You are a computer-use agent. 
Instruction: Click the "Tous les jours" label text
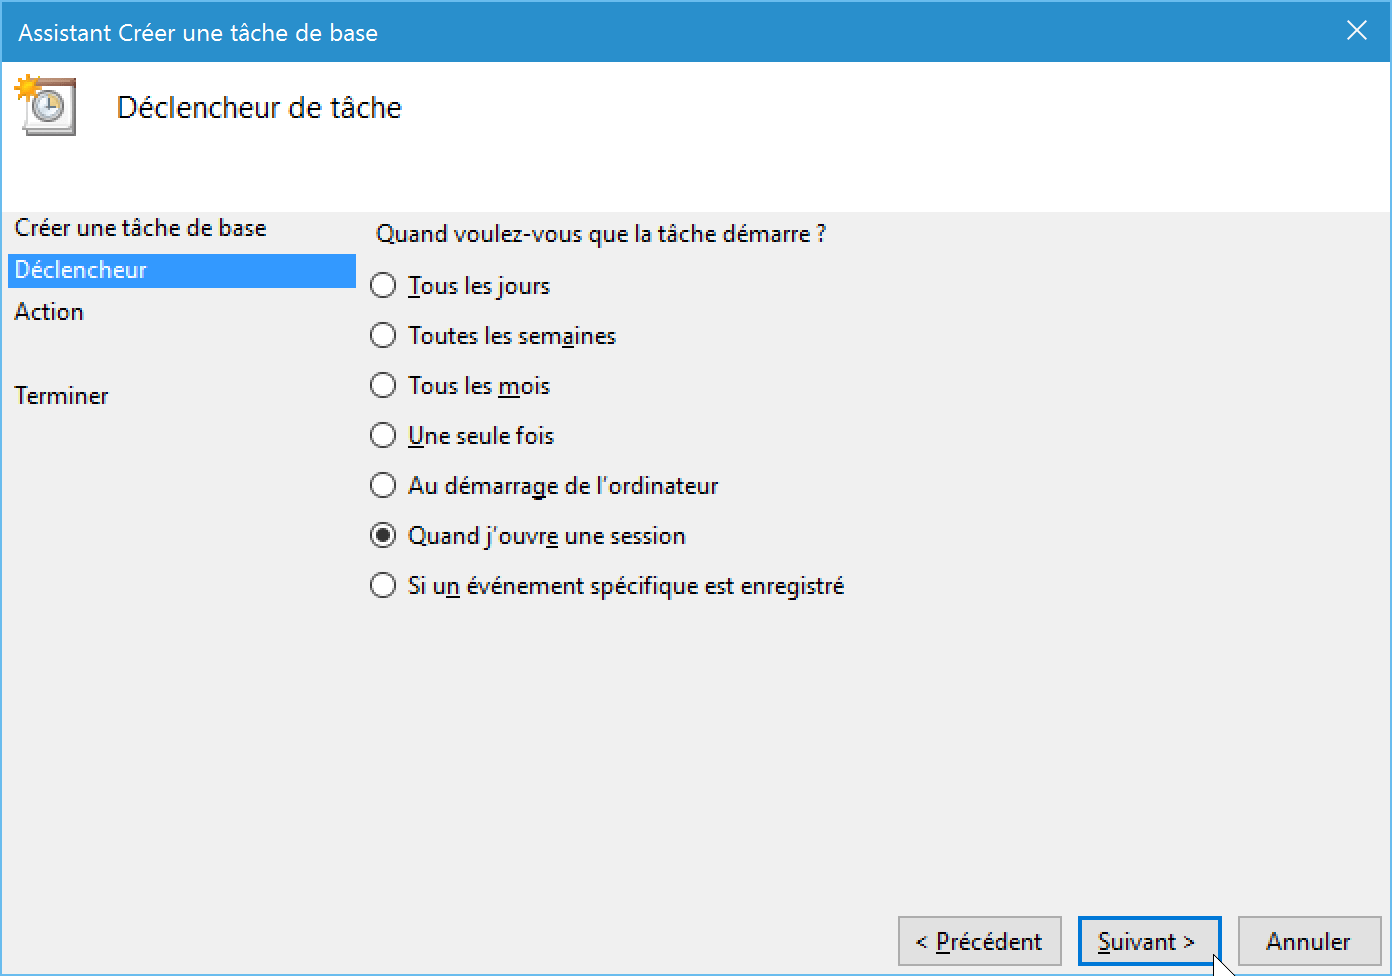coord(479,286)
